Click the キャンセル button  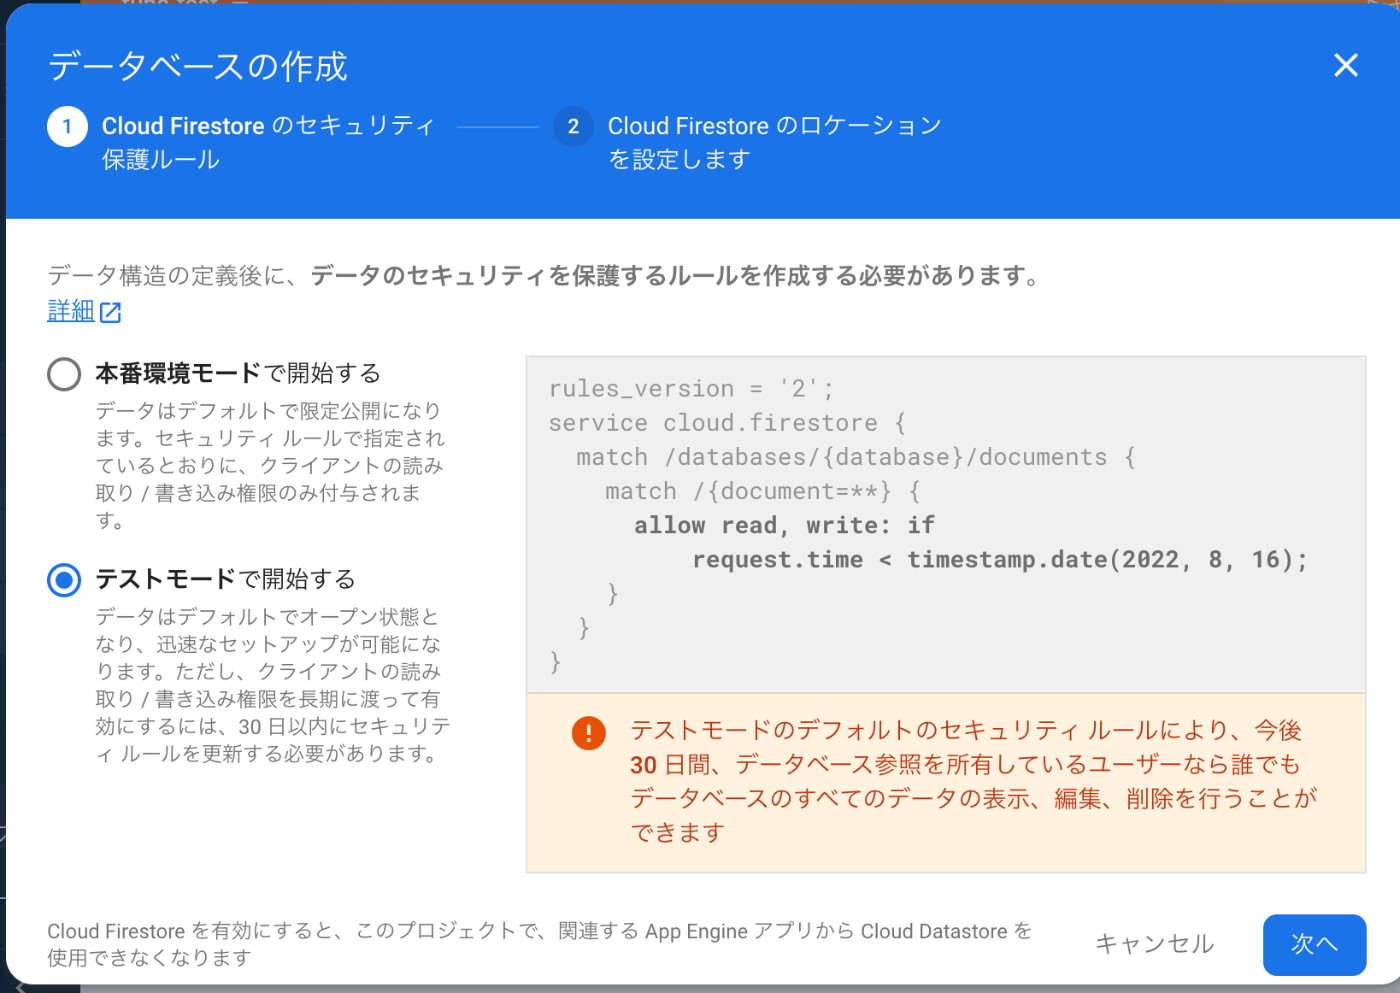[1154, 944]
